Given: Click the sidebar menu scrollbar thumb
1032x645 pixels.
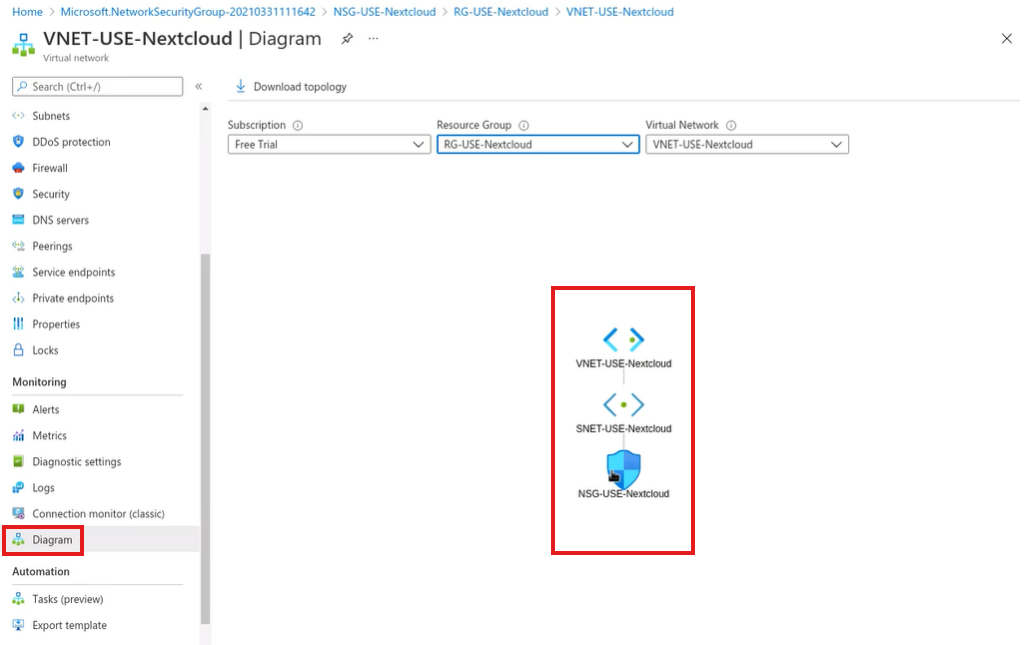Looking at the screenshot, I should point(205,438).
